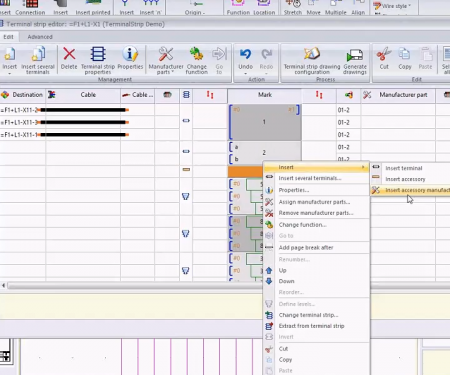Click the Destination column header
The image size is (450, 375).
pos(23,95)
